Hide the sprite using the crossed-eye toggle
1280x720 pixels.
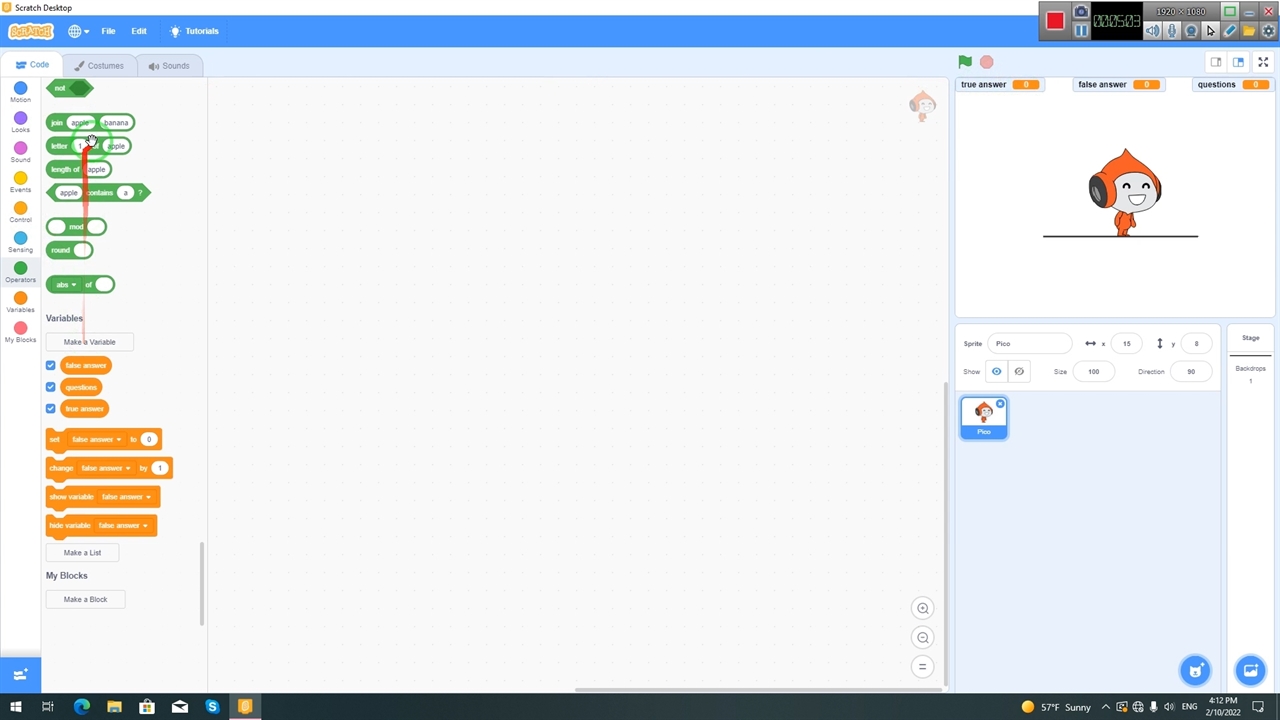[1019, 371]
